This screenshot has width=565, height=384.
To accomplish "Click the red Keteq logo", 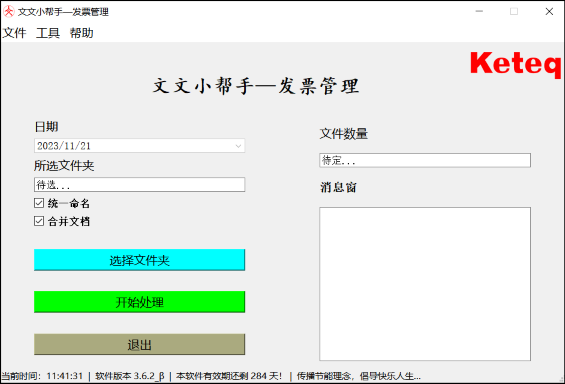I will tap(516, 64).
